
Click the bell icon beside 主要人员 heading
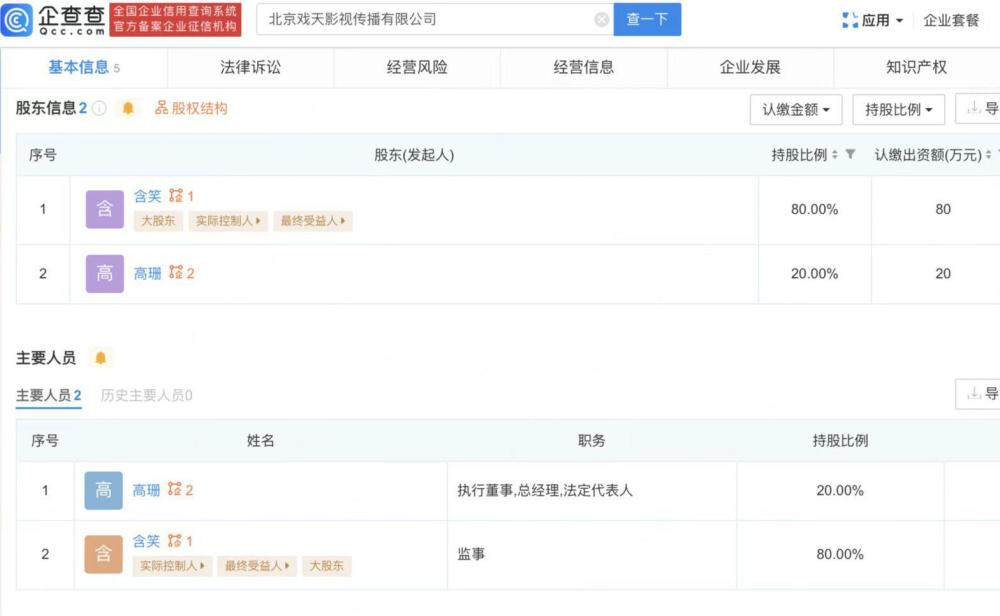click(100, 358)
